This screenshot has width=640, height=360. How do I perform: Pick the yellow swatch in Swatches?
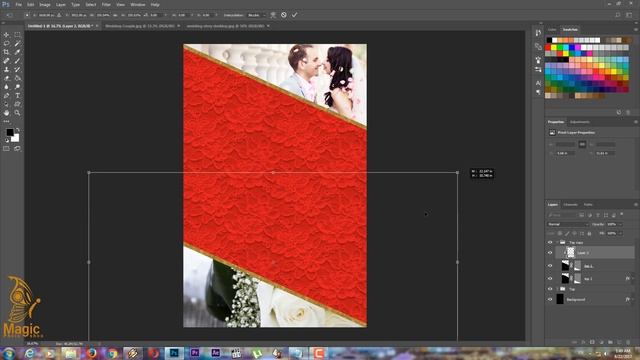click(554, 48)
